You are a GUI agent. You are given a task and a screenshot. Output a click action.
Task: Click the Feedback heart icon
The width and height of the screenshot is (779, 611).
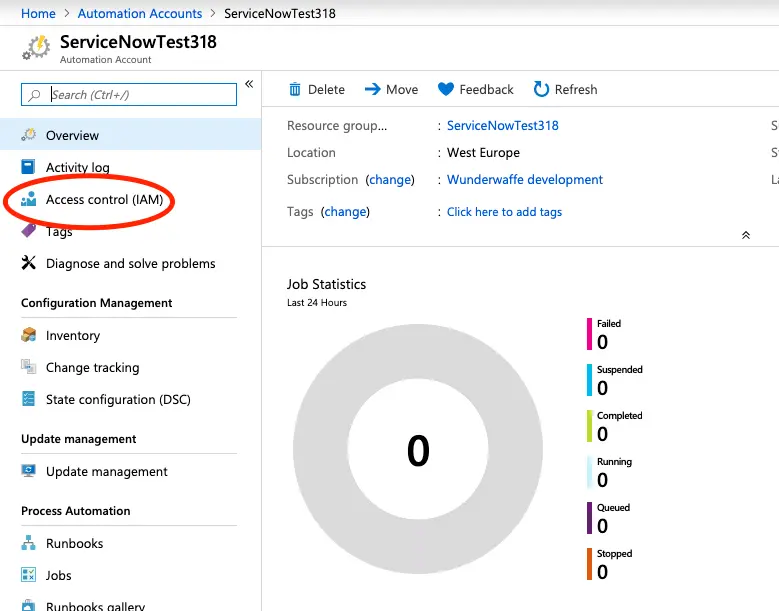[446, 89]
